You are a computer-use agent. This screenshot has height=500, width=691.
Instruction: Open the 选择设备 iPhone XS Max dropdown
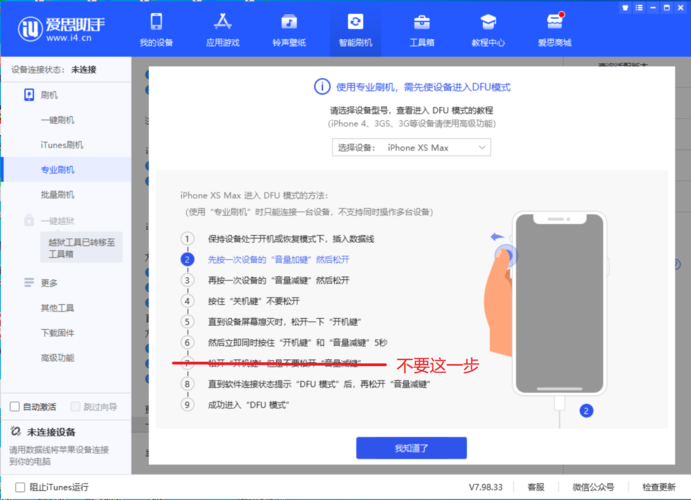click(411, 148)
